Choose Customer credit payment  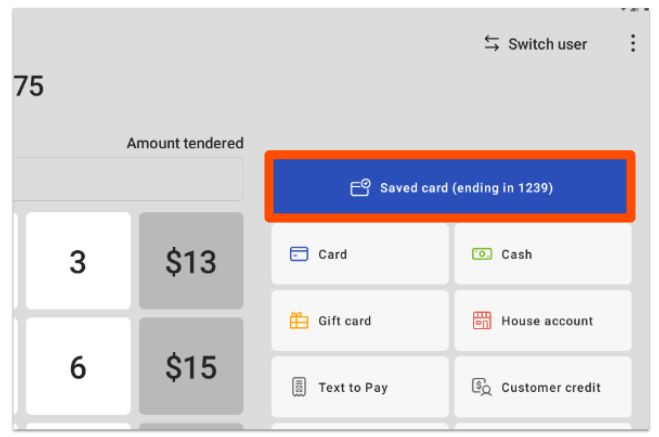click(542, 387)
